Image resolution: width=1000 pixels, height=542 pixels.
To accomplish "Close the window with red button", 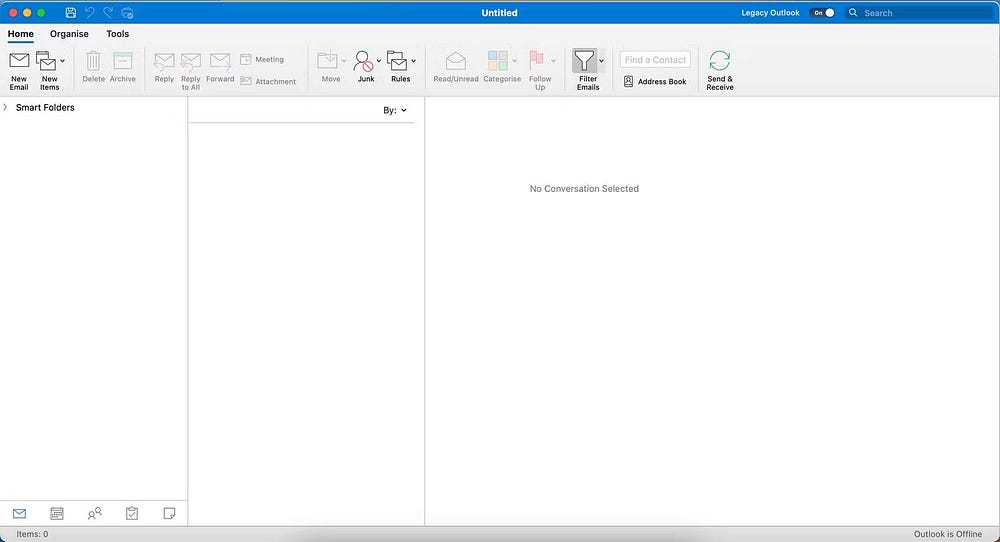I will pyautogui.click(x=13, y=13).
